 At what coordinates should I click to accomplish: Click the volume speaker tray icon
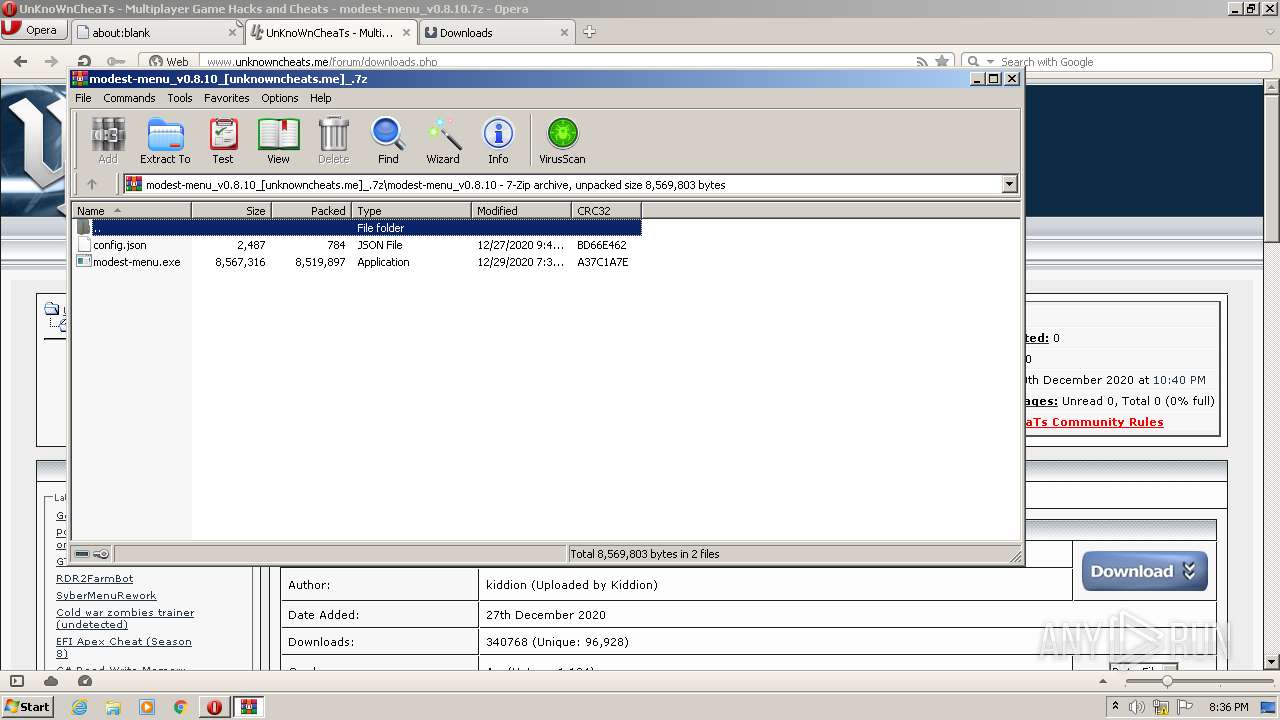point(1136,707)
